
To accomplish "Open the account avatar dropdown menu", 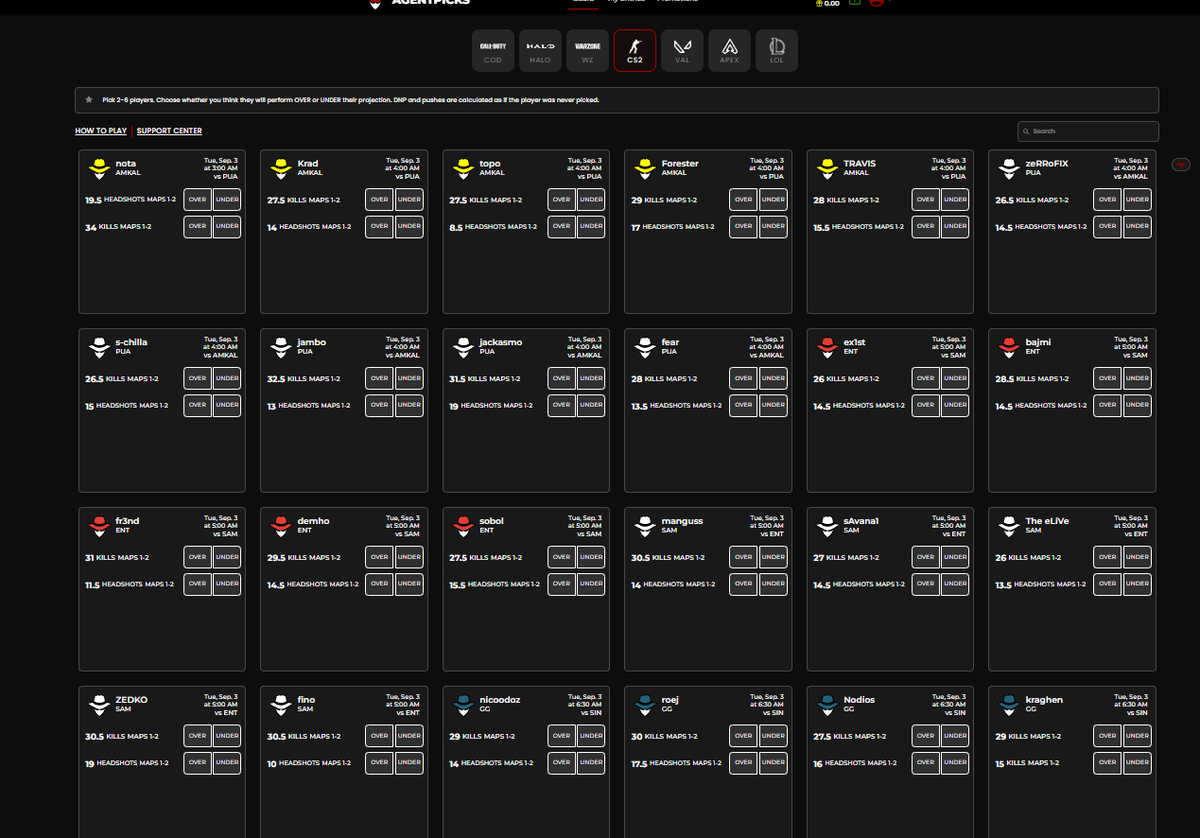I will tap(877, 4).
